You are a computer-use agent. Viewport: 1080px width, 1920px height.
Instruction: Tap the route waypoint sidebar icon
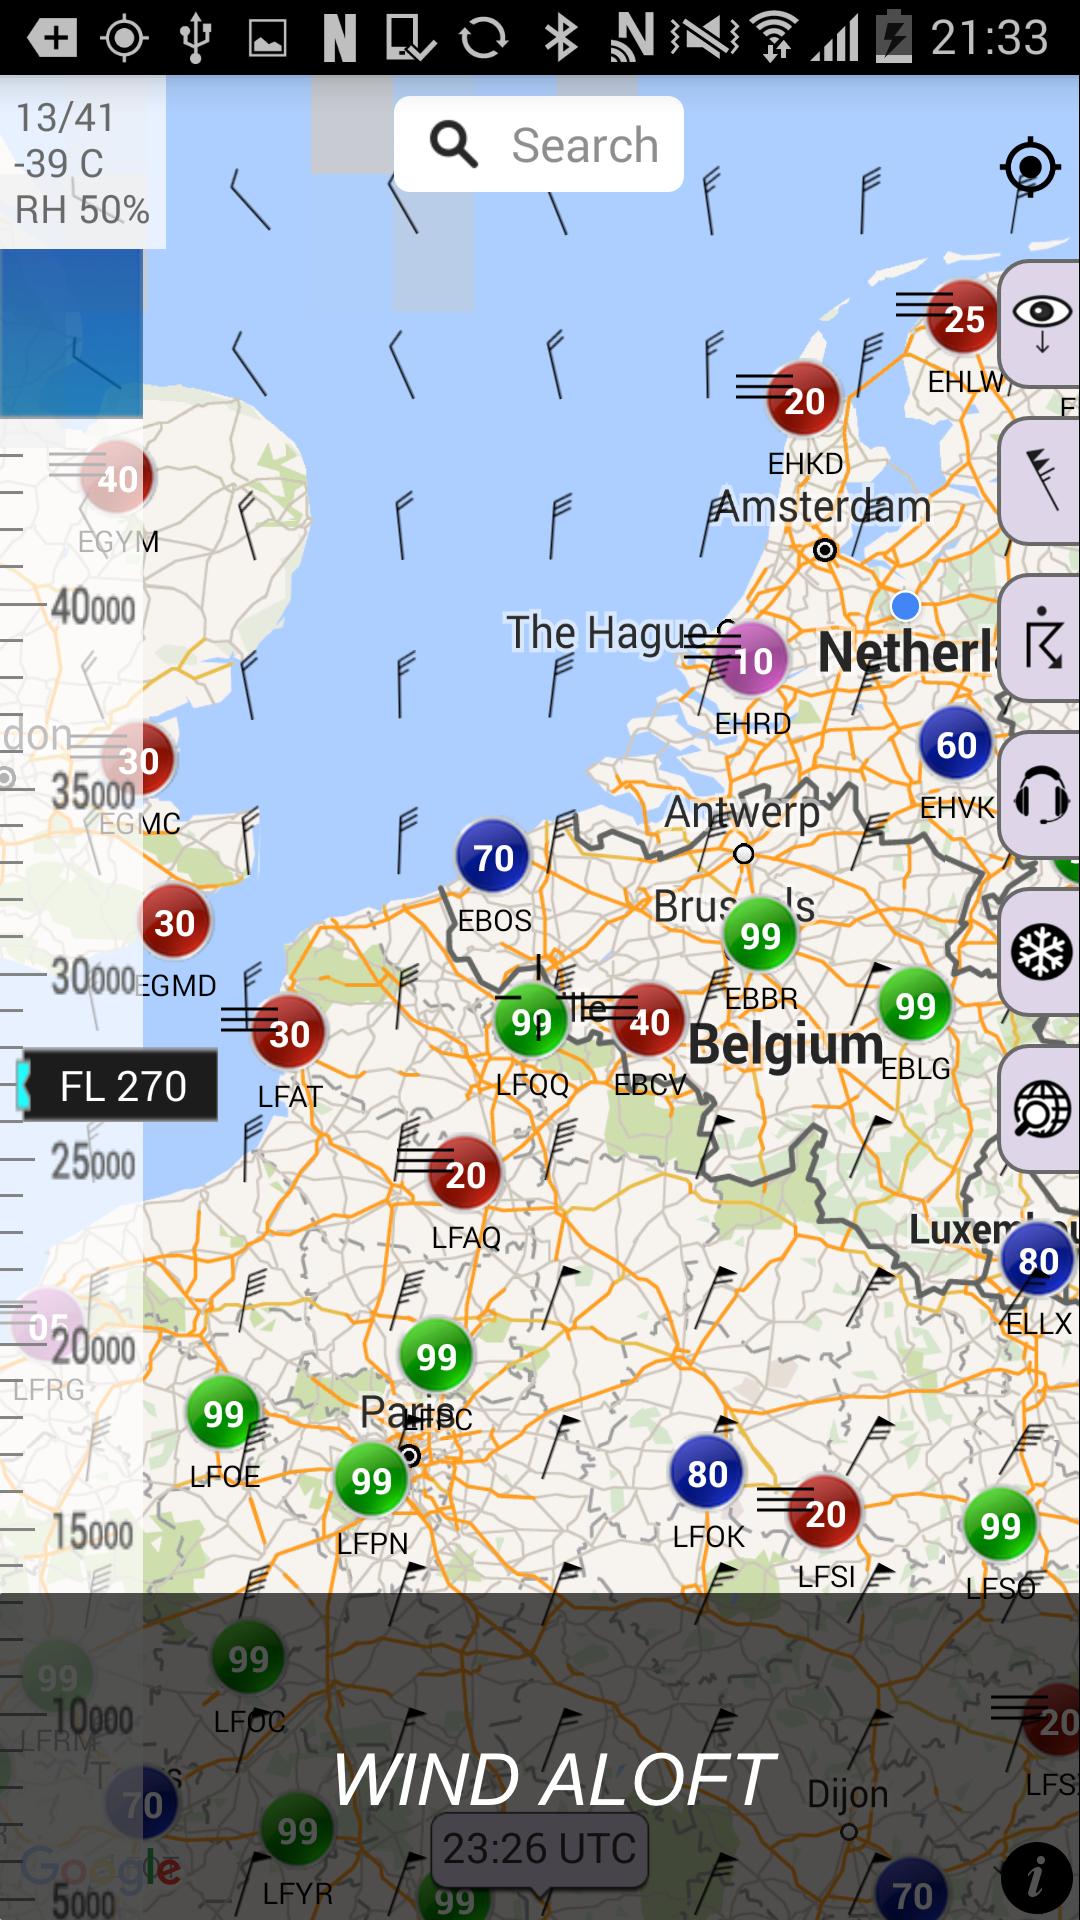pos(1040,638)
